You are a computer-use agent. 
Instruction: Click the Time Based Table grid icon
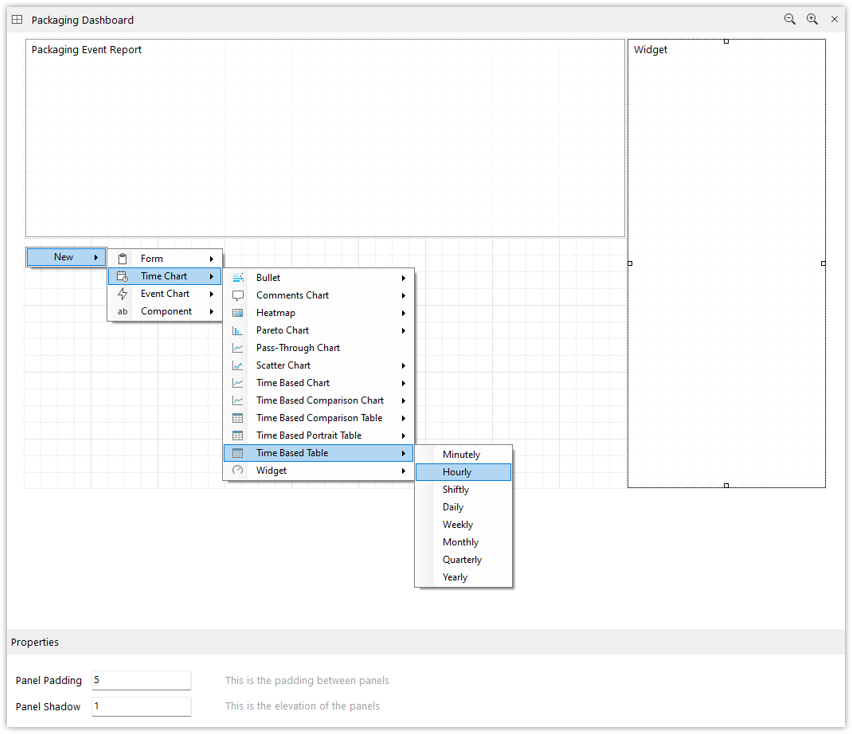[x=238, y=453]
